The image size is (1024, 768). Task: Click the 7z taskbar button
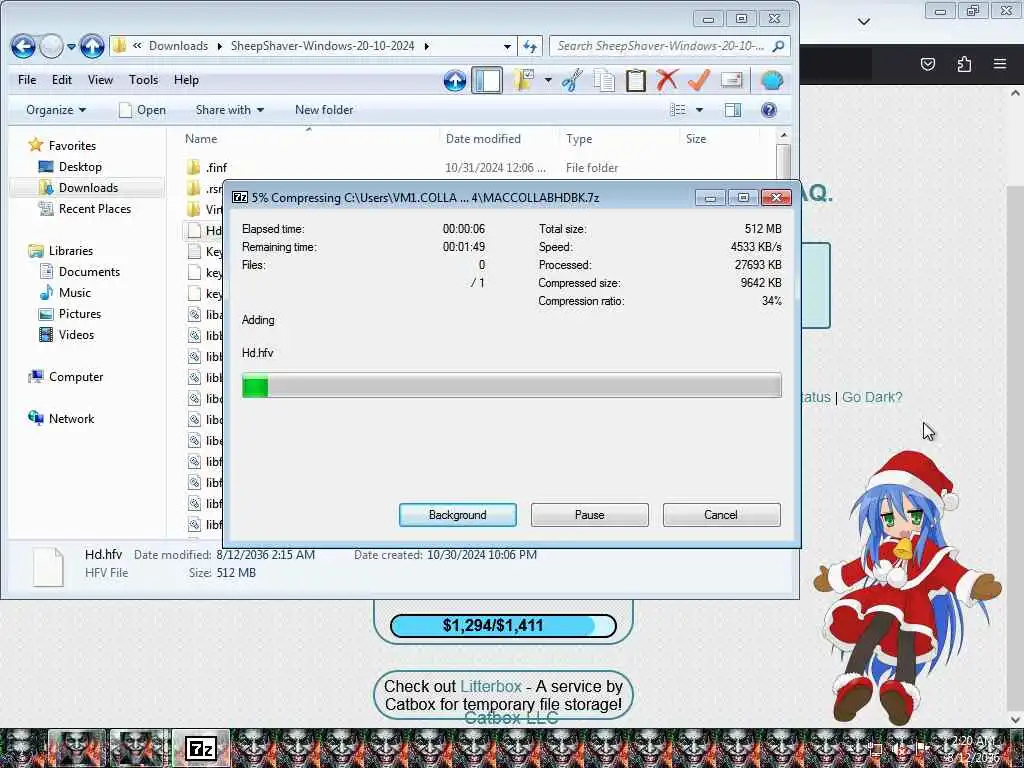coord(200,748)
